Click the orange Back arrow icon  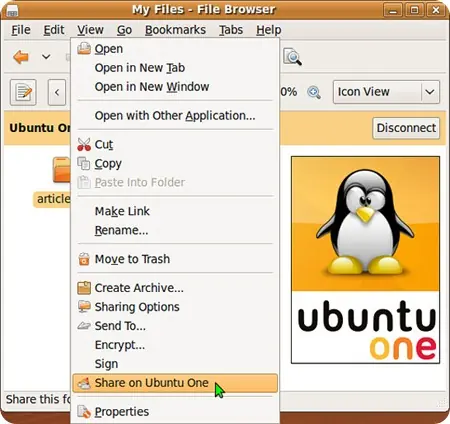pos(21,57)
